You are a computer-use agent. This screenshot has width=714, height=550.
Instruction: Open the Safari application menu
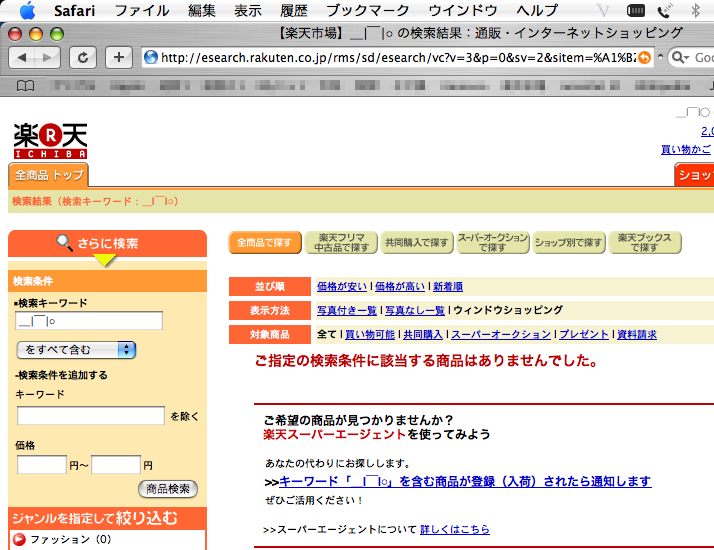pyautogui.click(x=74, y=10)
